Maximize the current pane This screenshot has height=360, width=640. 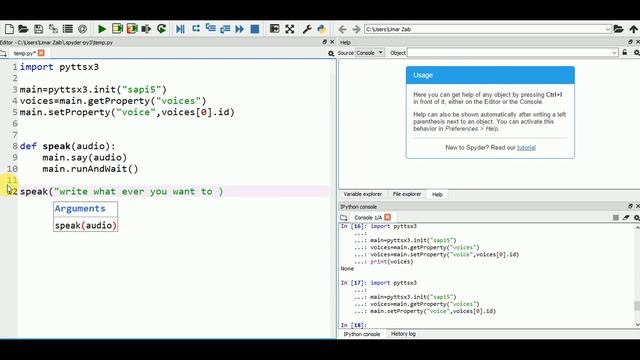coord(275,29)
